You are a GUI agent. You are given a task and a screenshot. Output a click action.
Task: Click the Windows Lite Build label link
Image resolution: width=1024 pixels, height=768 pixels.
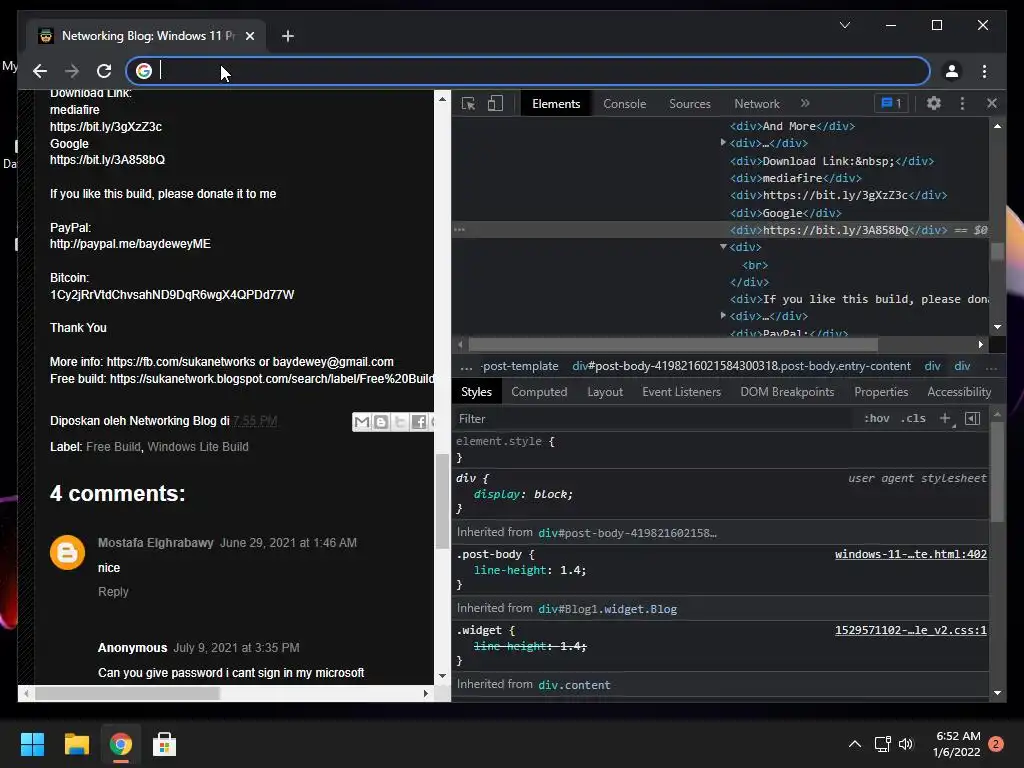198,447
